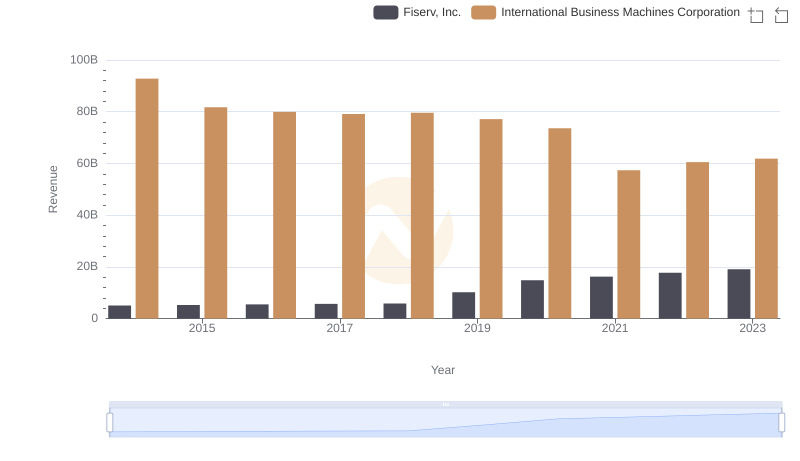The width and height of the screenshot is (800, 461).
Task: Click the 80B y-axis label
Action: [87, 111]
